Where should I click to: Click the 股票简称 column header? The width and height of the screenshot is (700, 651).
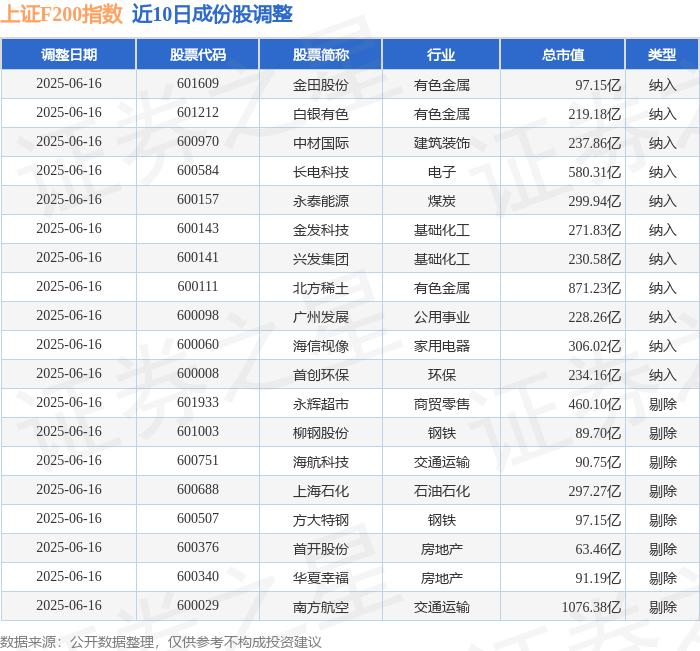321,54
